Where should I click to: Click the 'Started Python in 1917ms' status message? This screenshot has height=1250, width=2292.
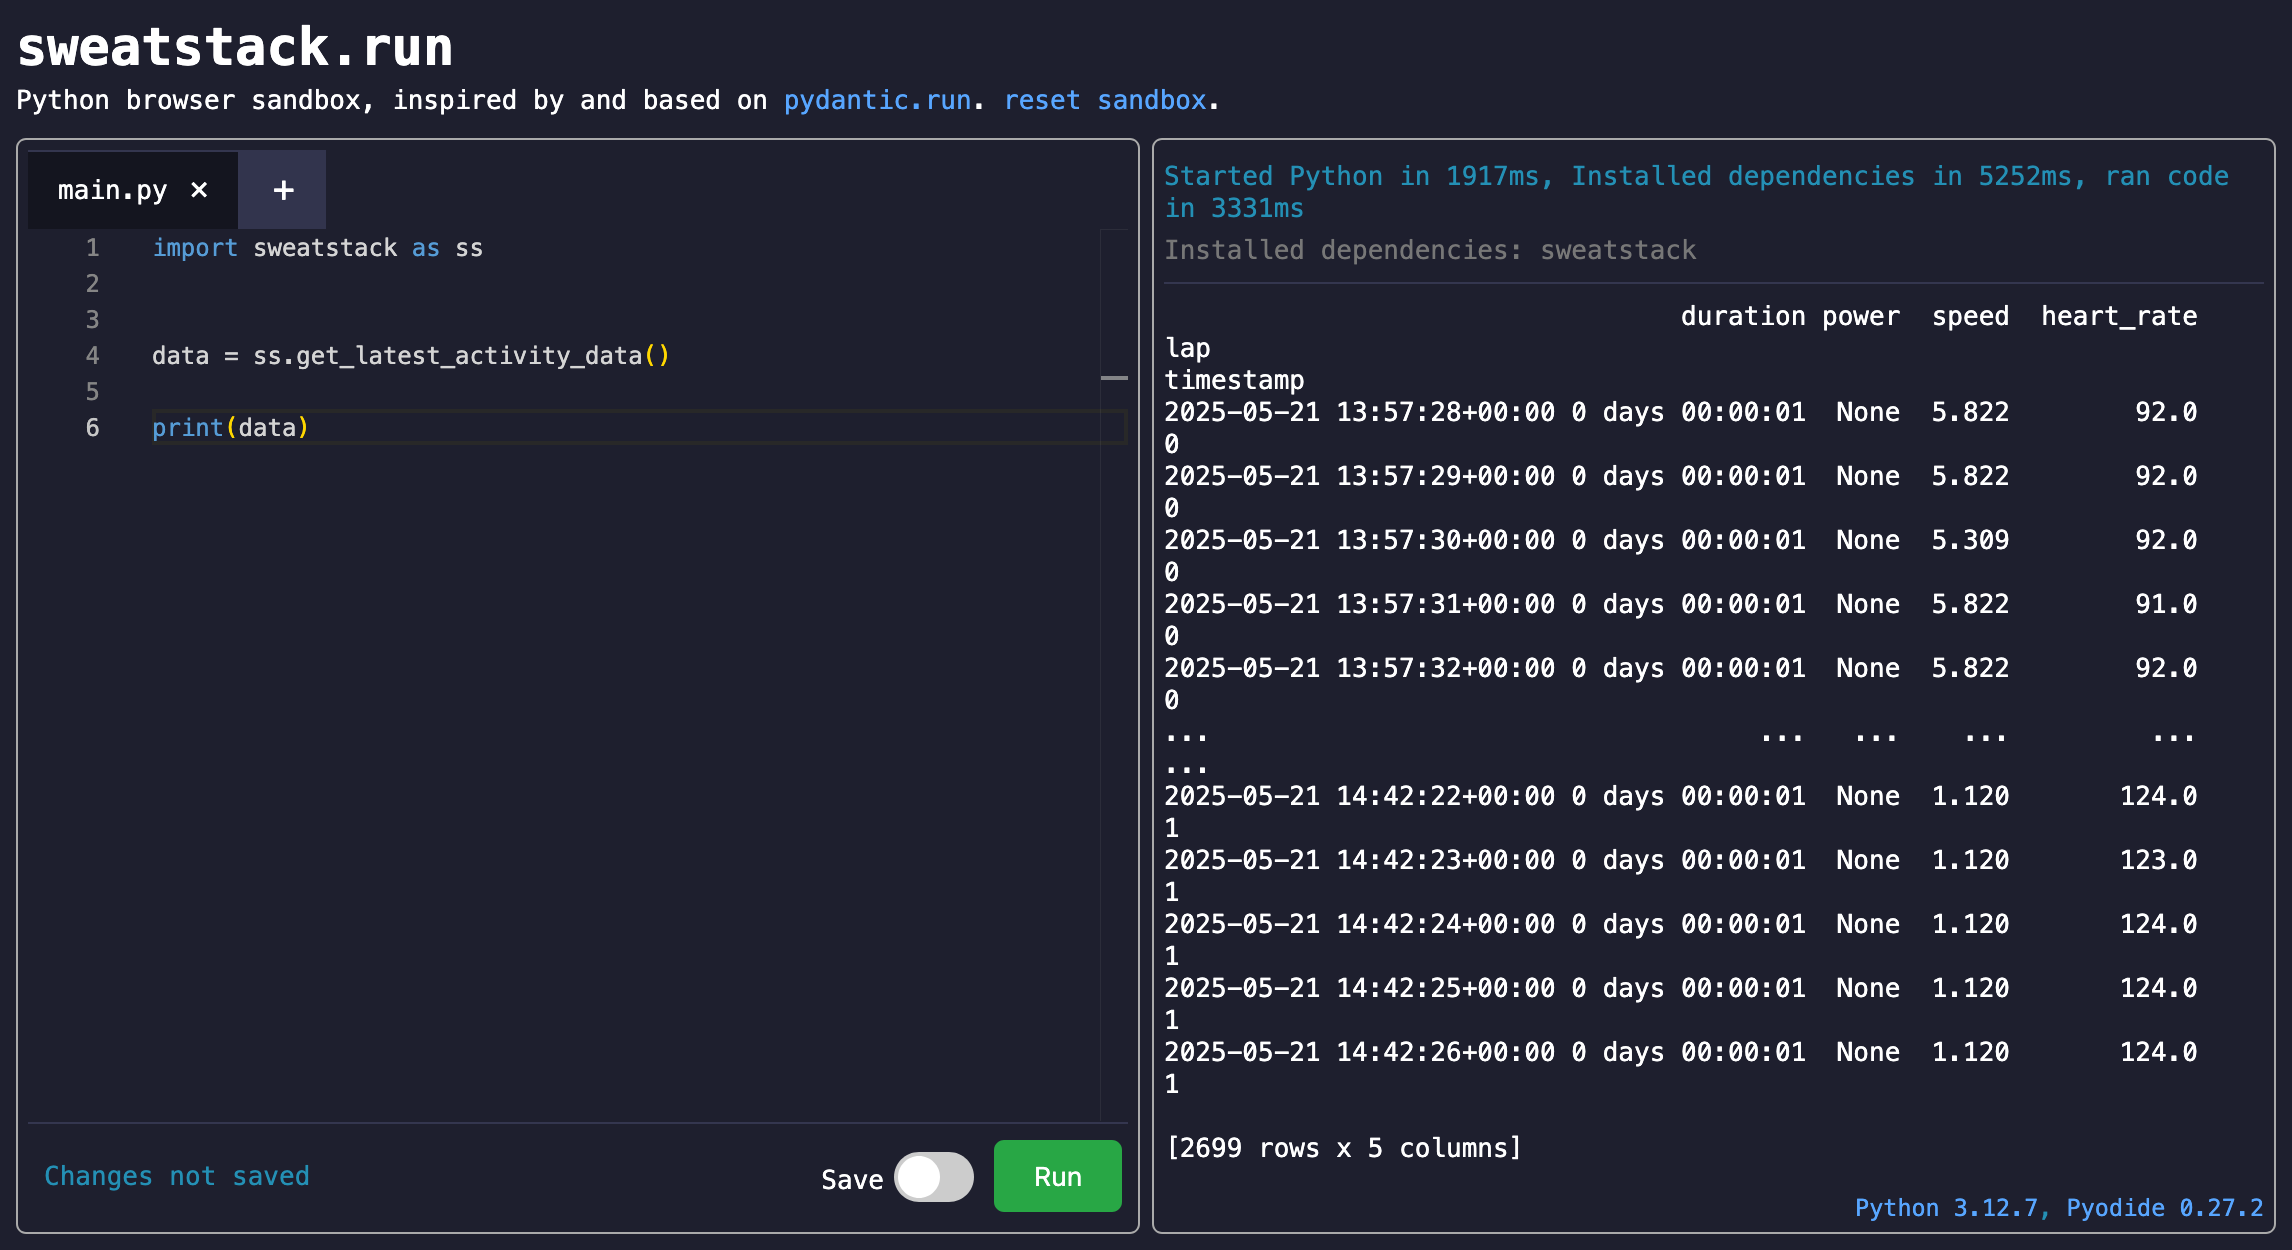pos(1696,192)
